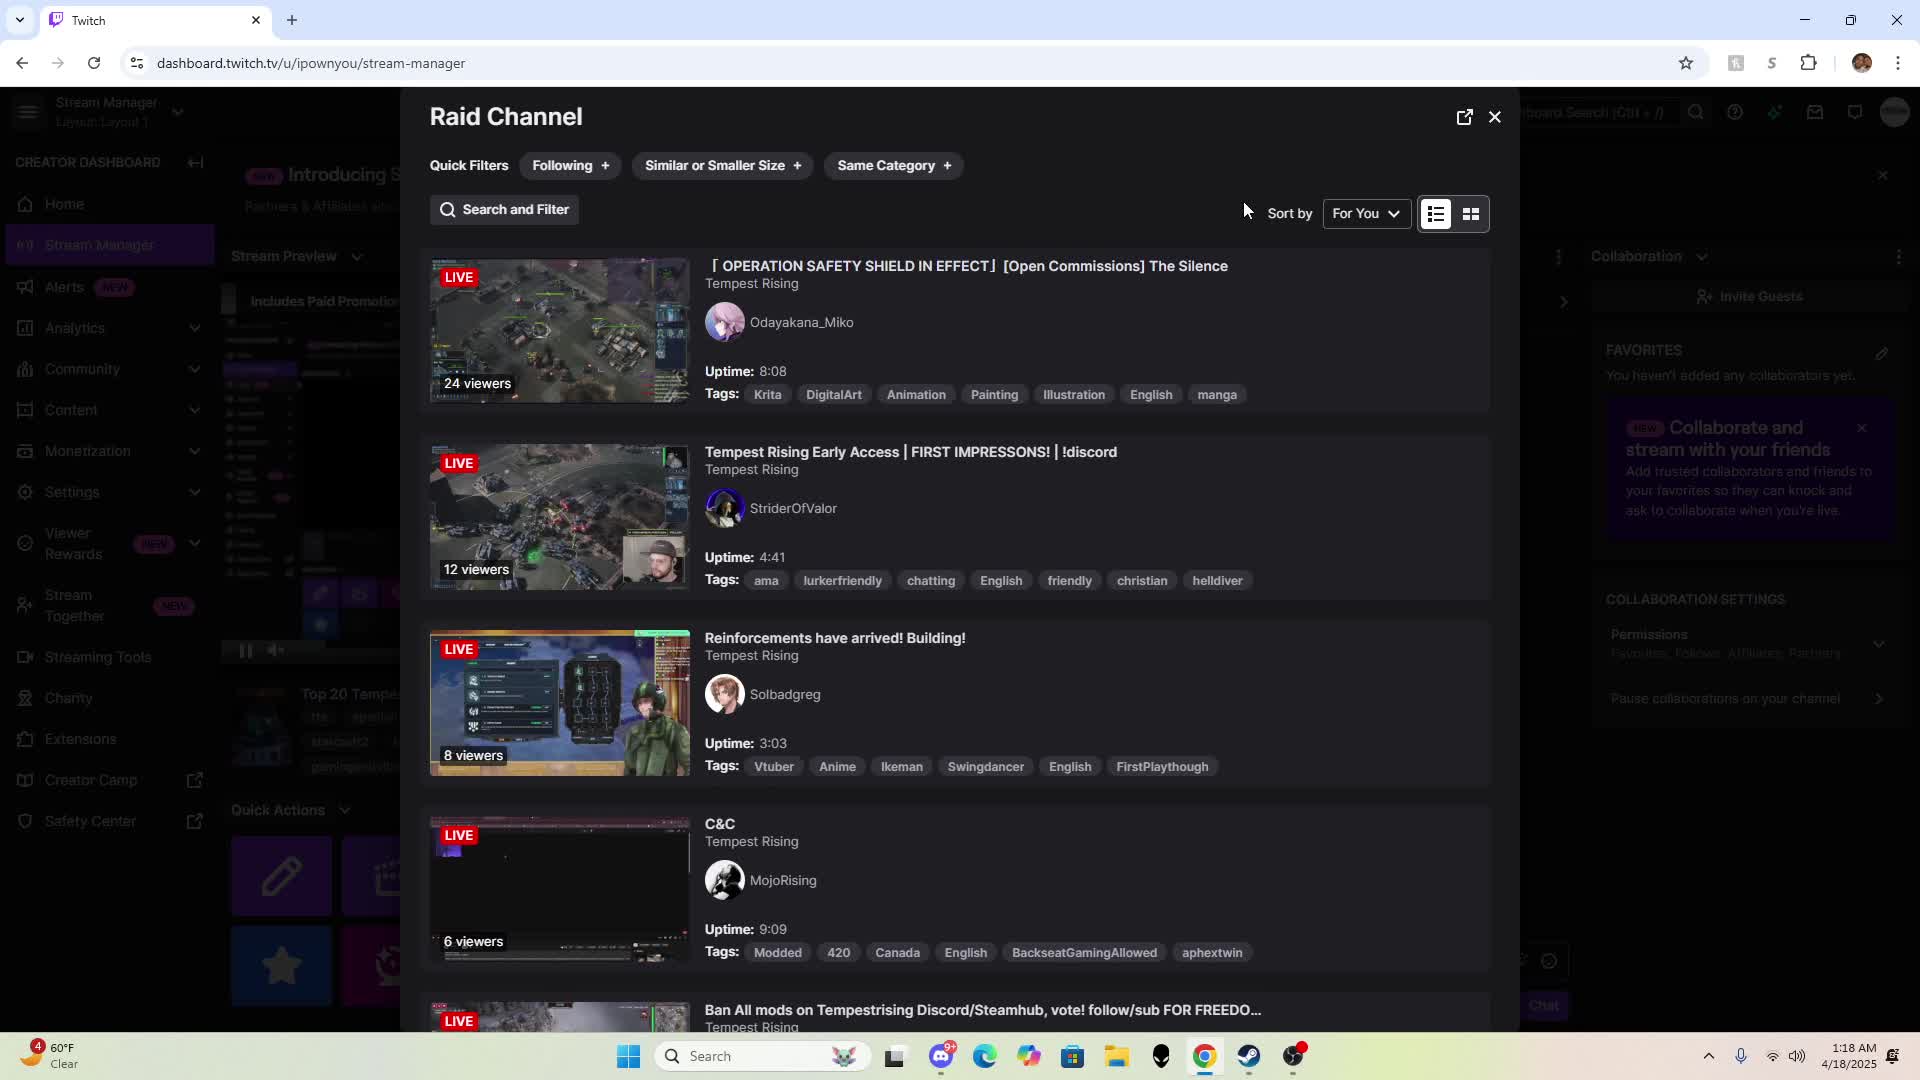The image size is (1920, 1080).
Task: Pop out the Raid Channel window
Action: coord(1464,117)
